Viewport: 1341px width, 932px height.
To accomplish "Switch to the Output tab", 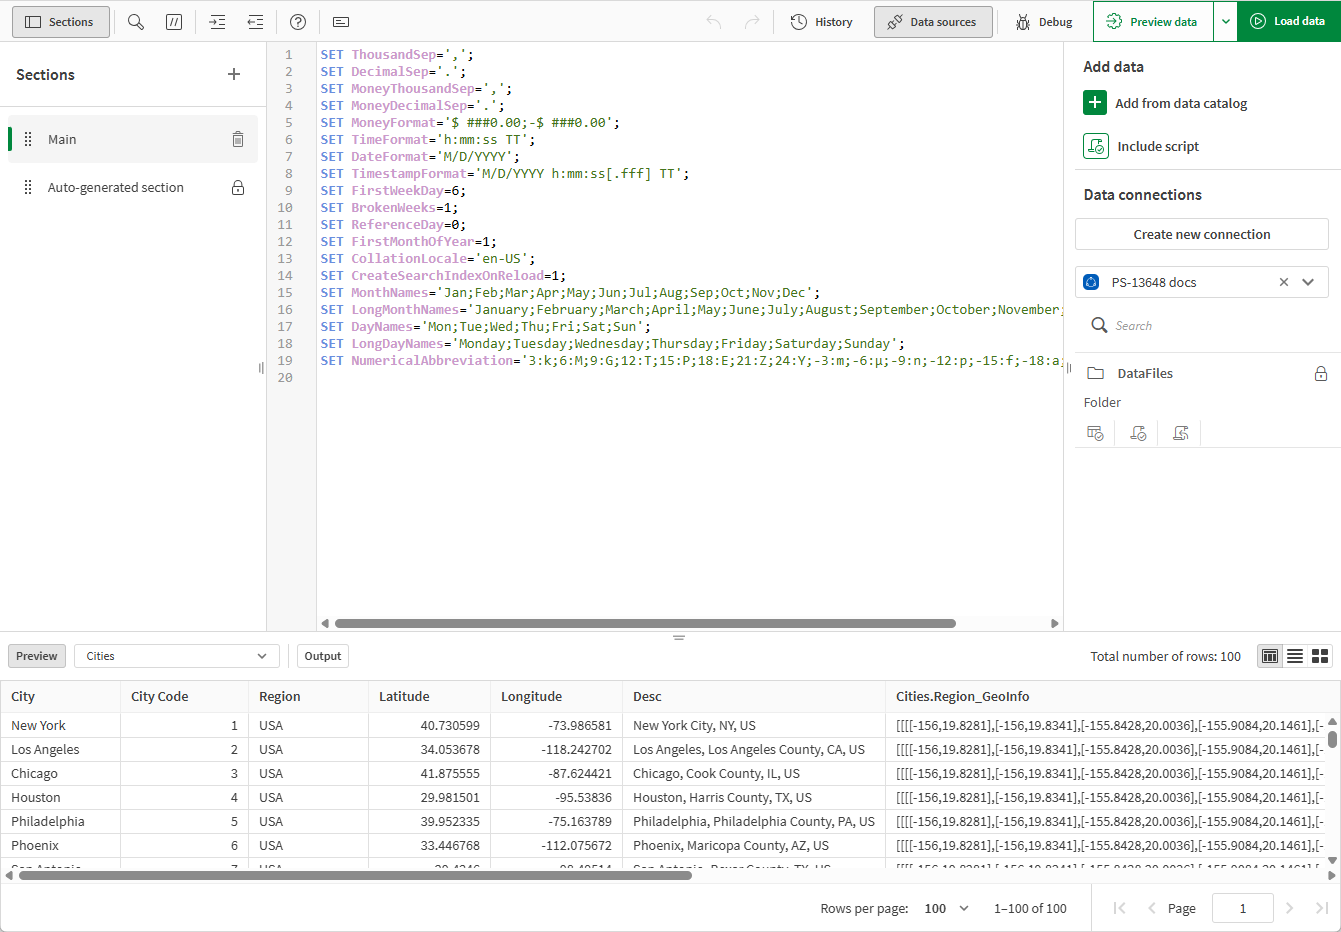I will [322, 656].
